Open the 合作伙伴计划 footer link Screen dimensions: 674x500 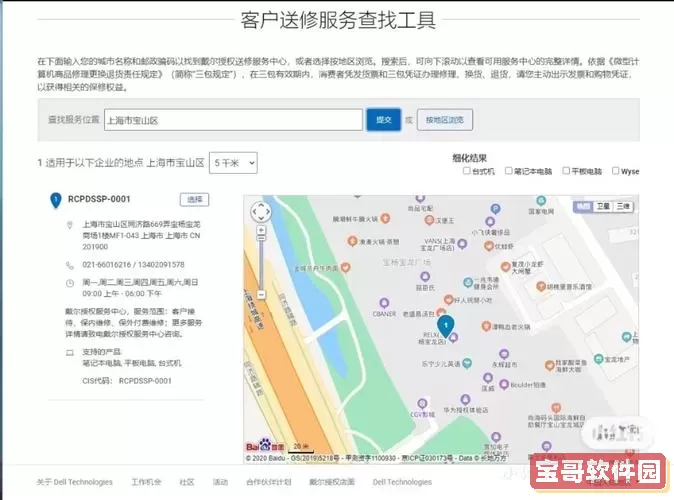click(269, 482)
